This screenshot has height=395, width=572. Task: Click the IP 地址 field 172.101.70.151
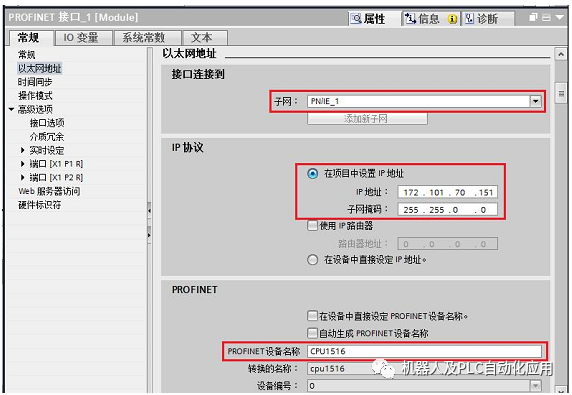click(x=448, y=192)
